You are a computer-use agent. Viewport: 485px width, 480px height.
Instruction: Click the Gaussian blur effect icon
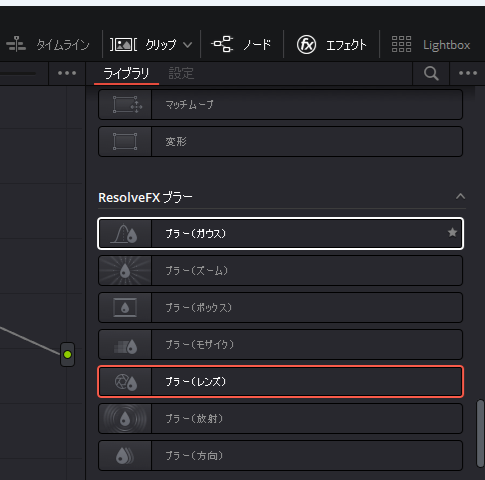pyautogui.click(x=125, y=233)
